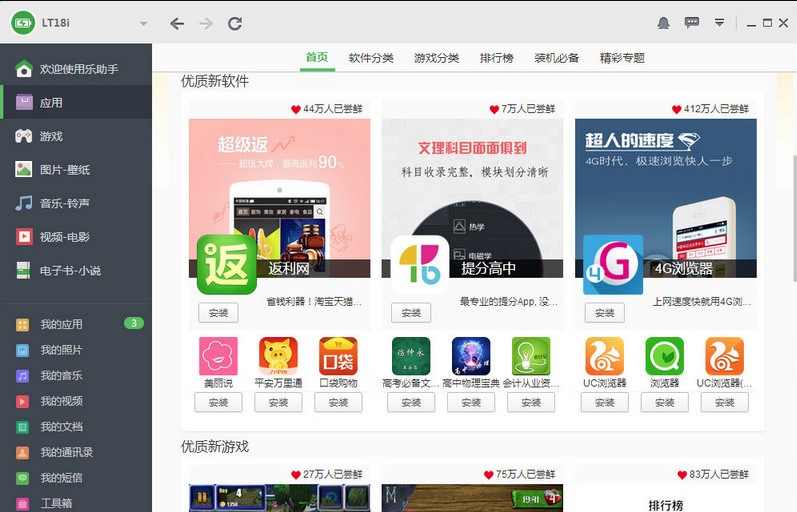Click the 4G浏览器 app icon
Image resolution: width=797 pixels, height=512 pixels.
(x=613, y=264)
